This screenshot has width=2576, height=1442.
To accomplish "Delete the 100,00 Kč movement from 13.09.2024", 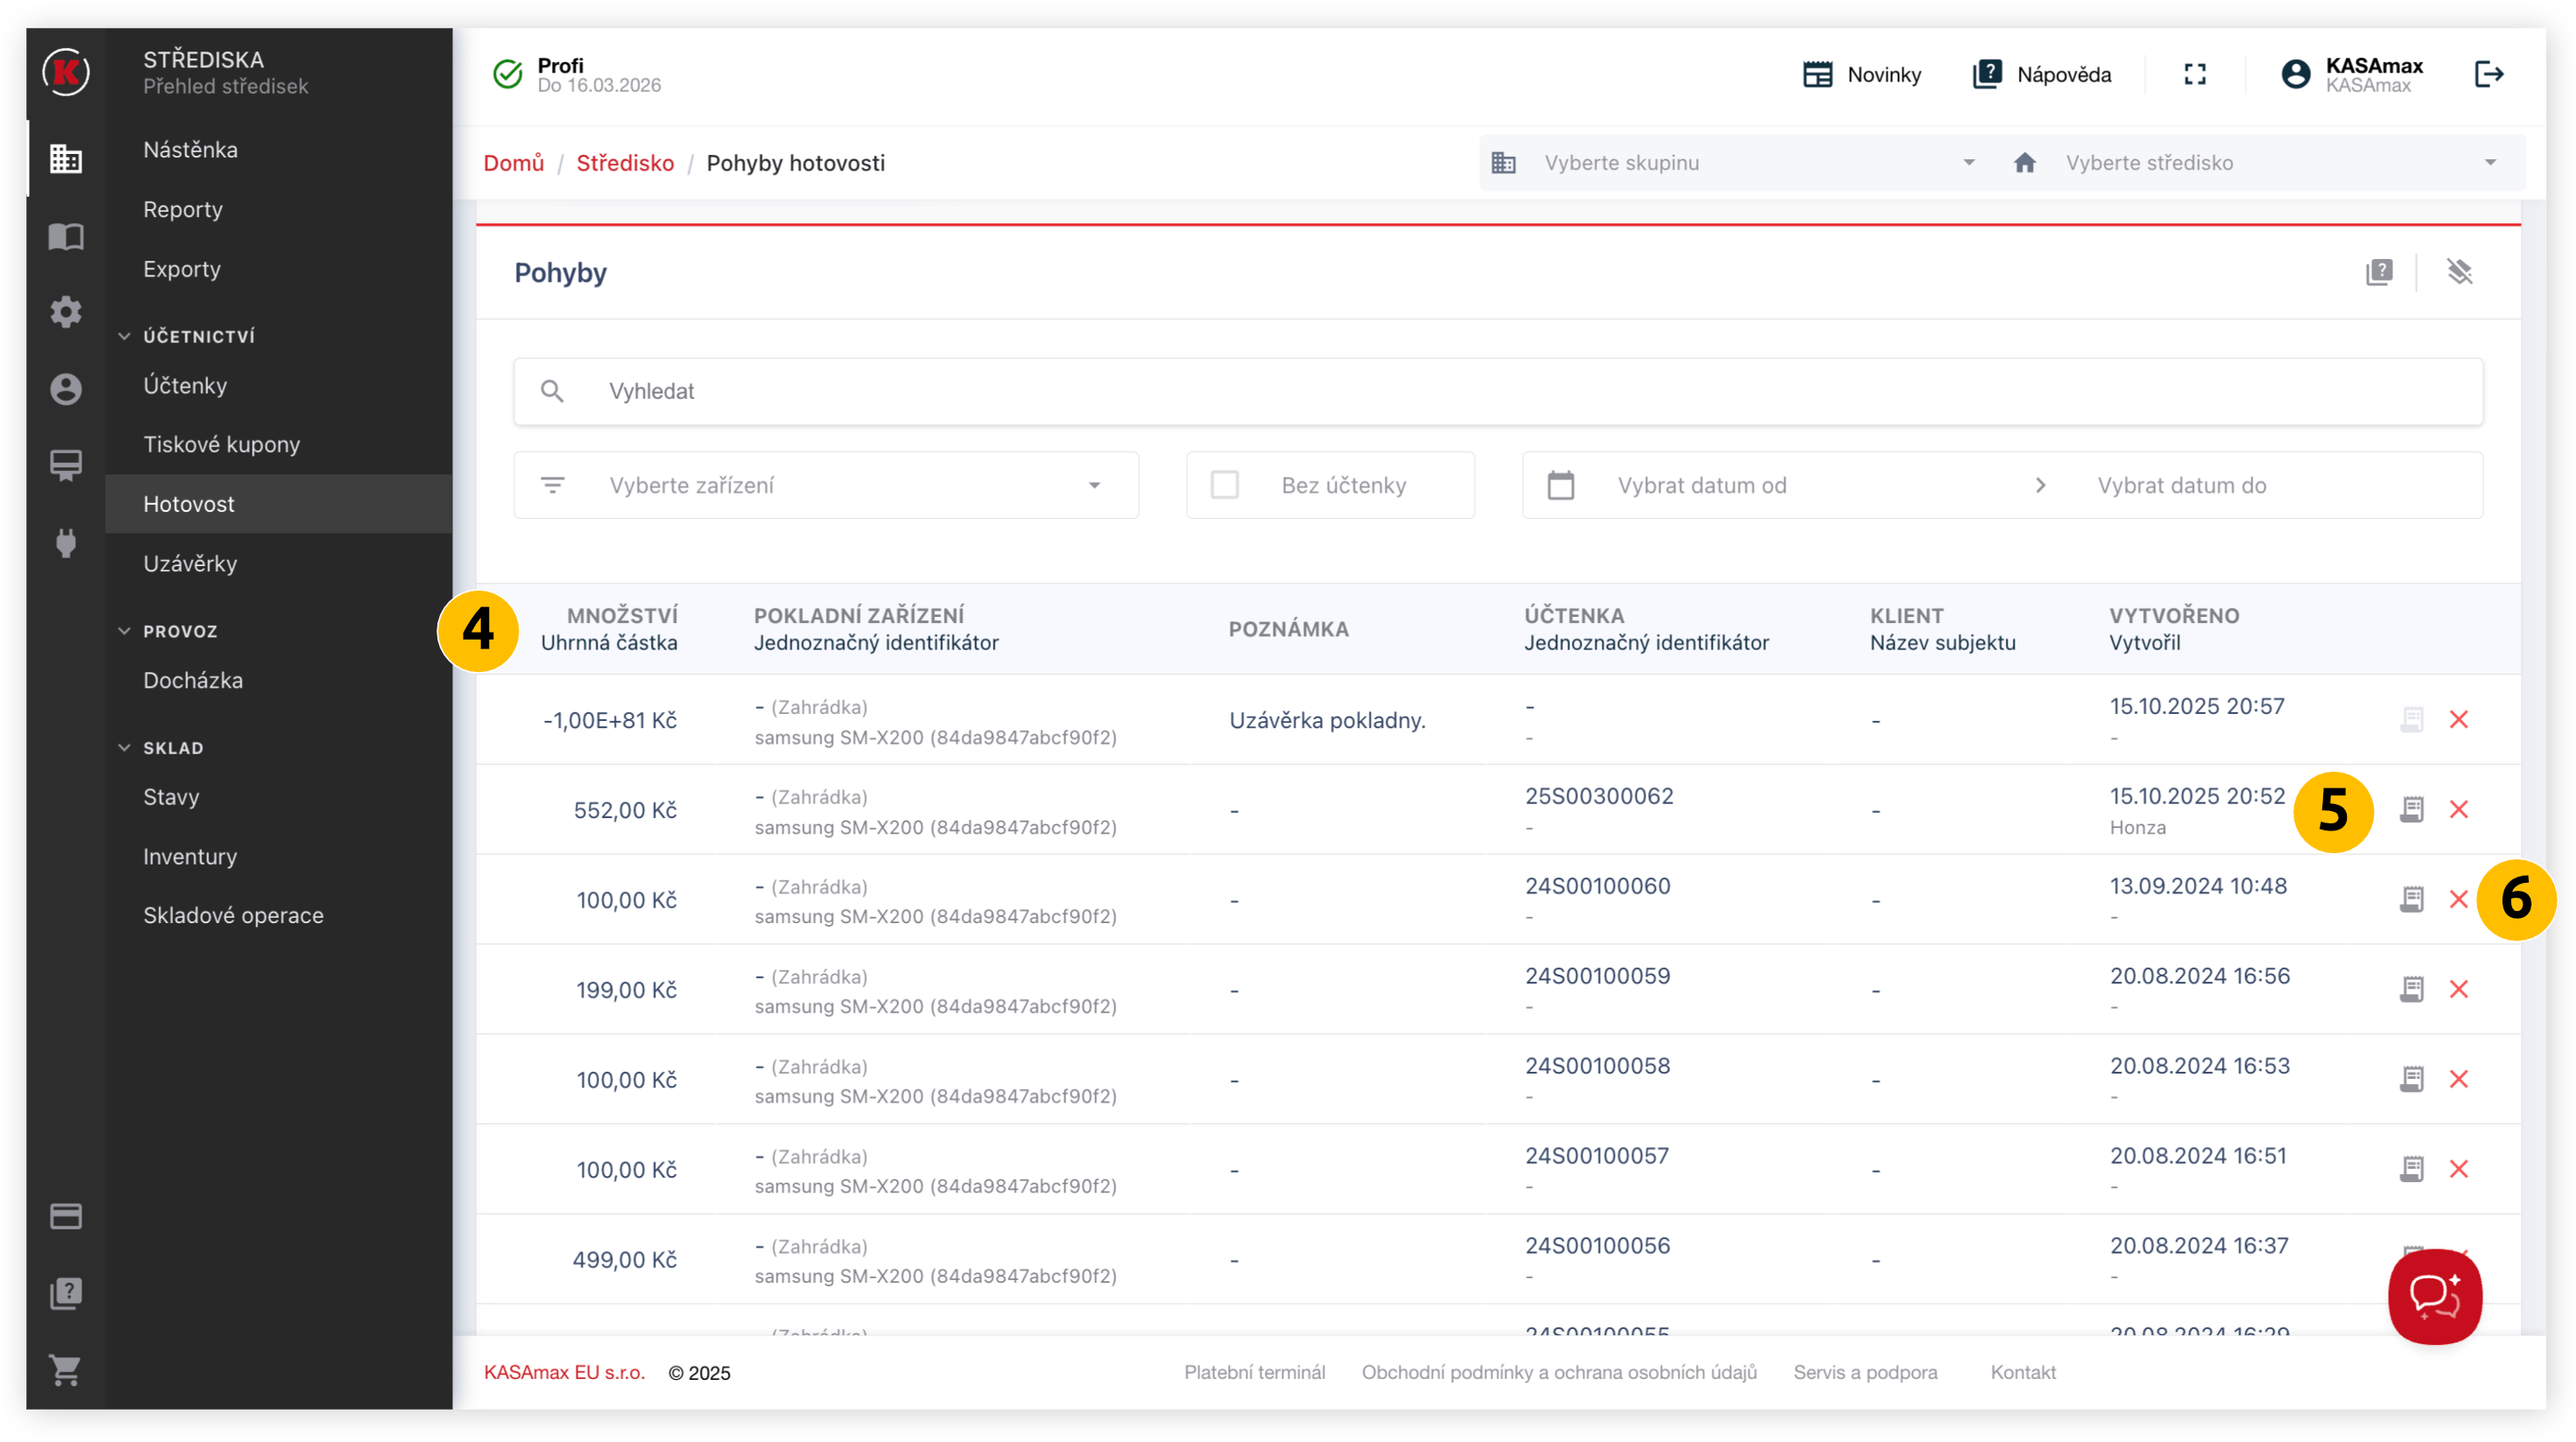I will tap(2458, 899).
